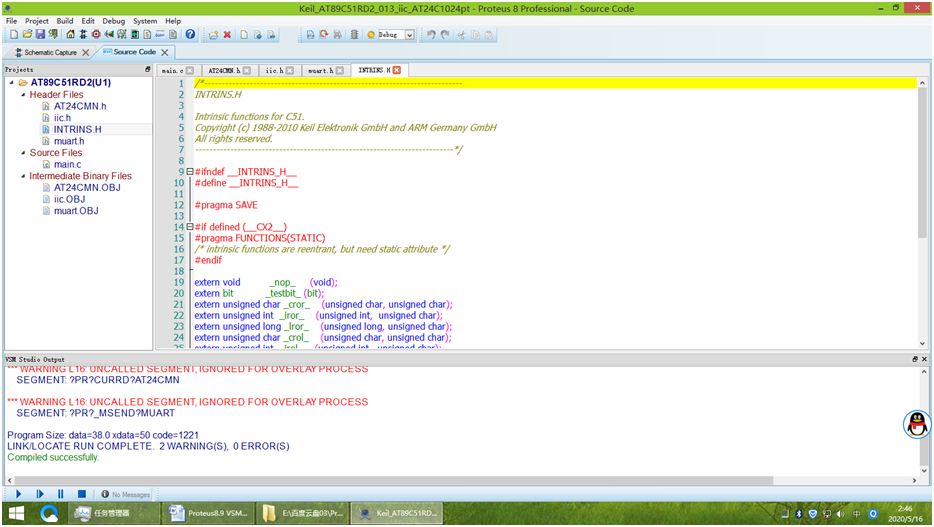Click the Redo arrow icon
This screenshot has height=527, width=934.
(445, 35)
